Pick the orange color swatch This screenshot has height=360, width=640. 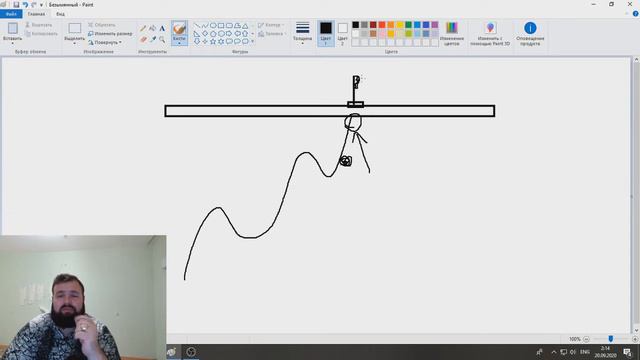click(391, 25)
